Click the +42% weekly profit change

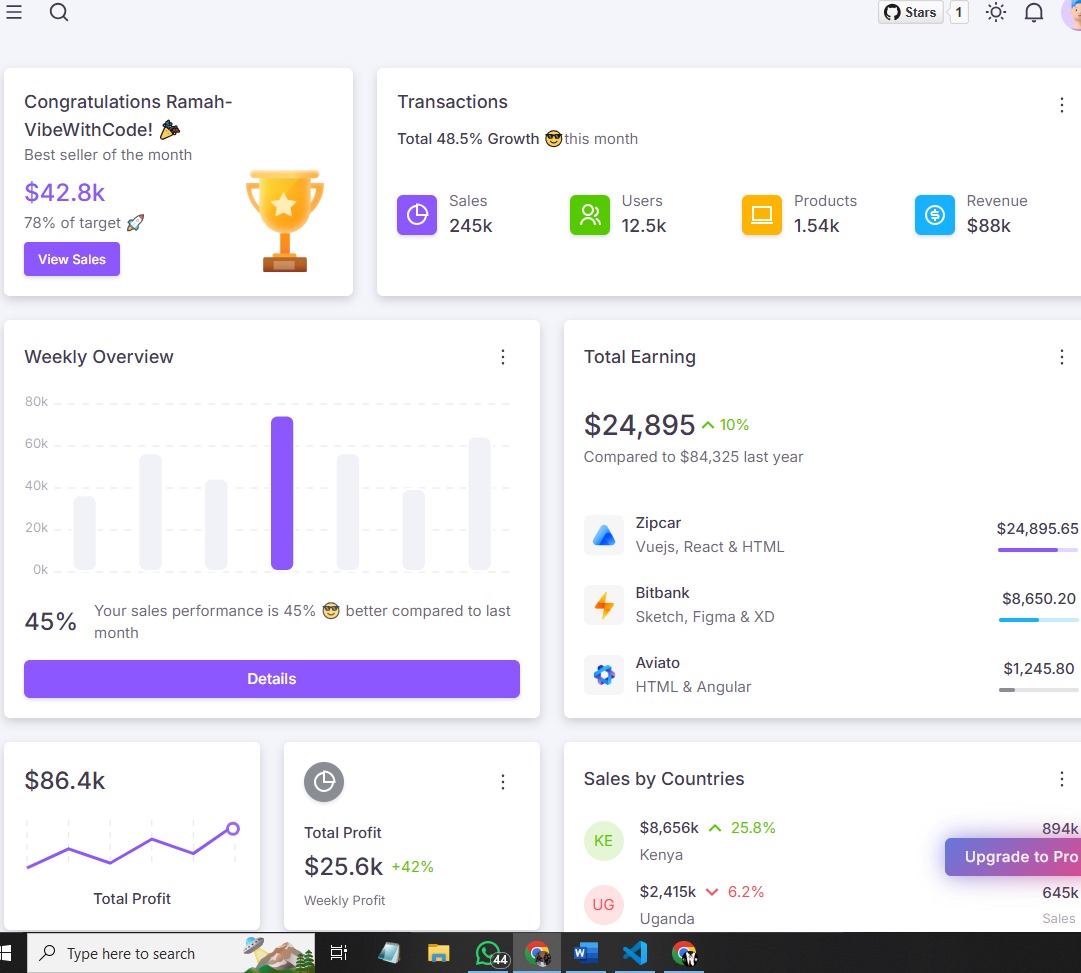pos(412,867)
